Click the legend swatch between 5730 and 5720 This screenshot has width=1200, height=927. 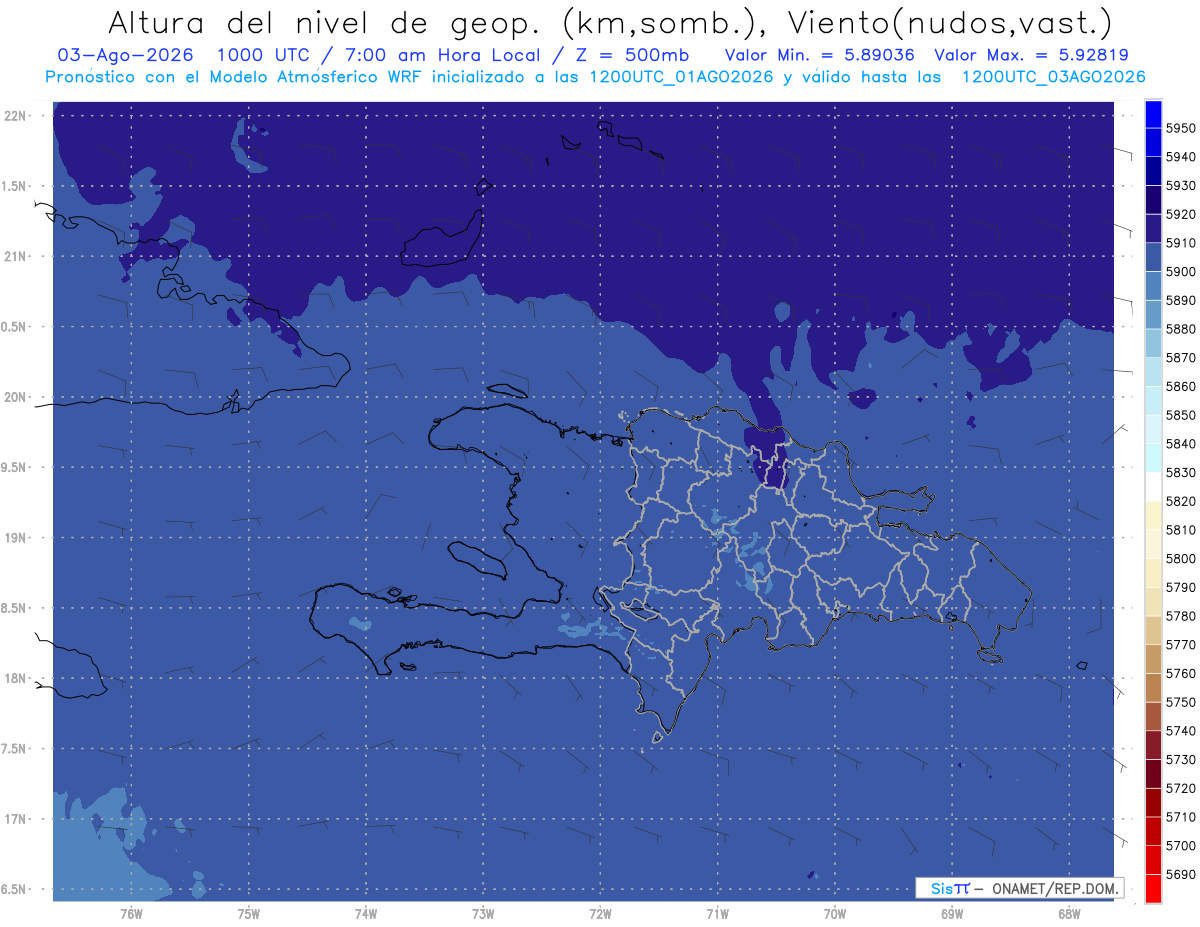click(1153, 773)
